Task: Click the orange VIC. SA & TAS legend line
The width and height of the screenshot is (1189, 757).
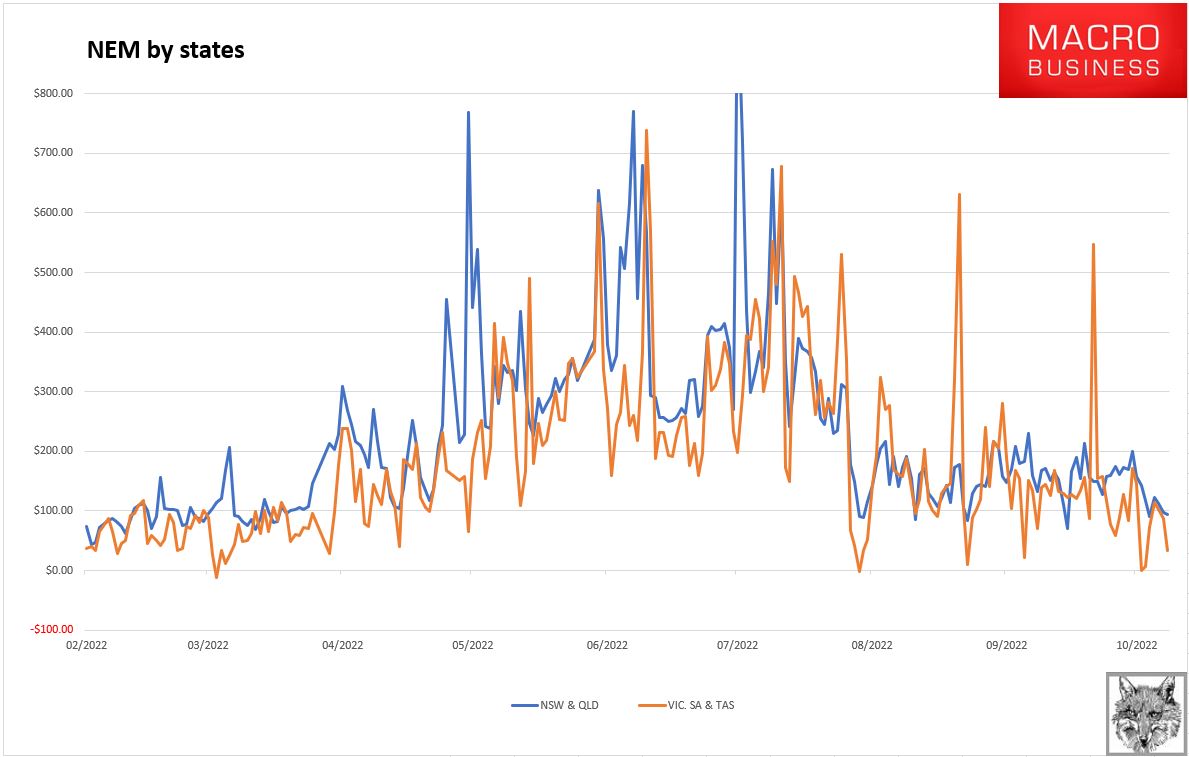Action: 652,705
